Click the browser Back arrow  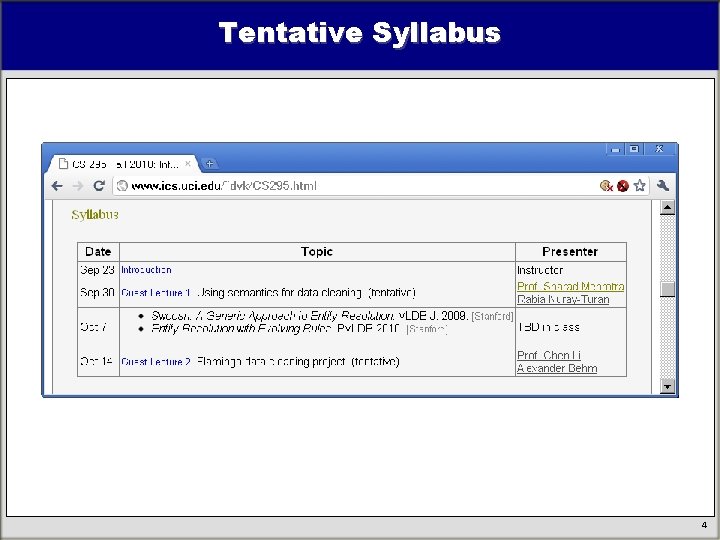(57, 186)
